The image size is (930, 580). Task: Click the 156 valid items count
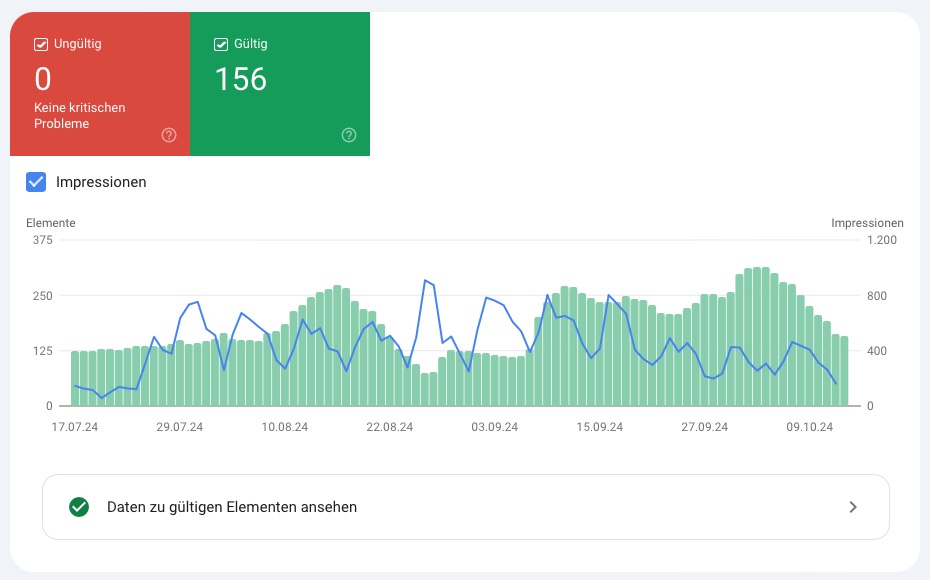240,80
